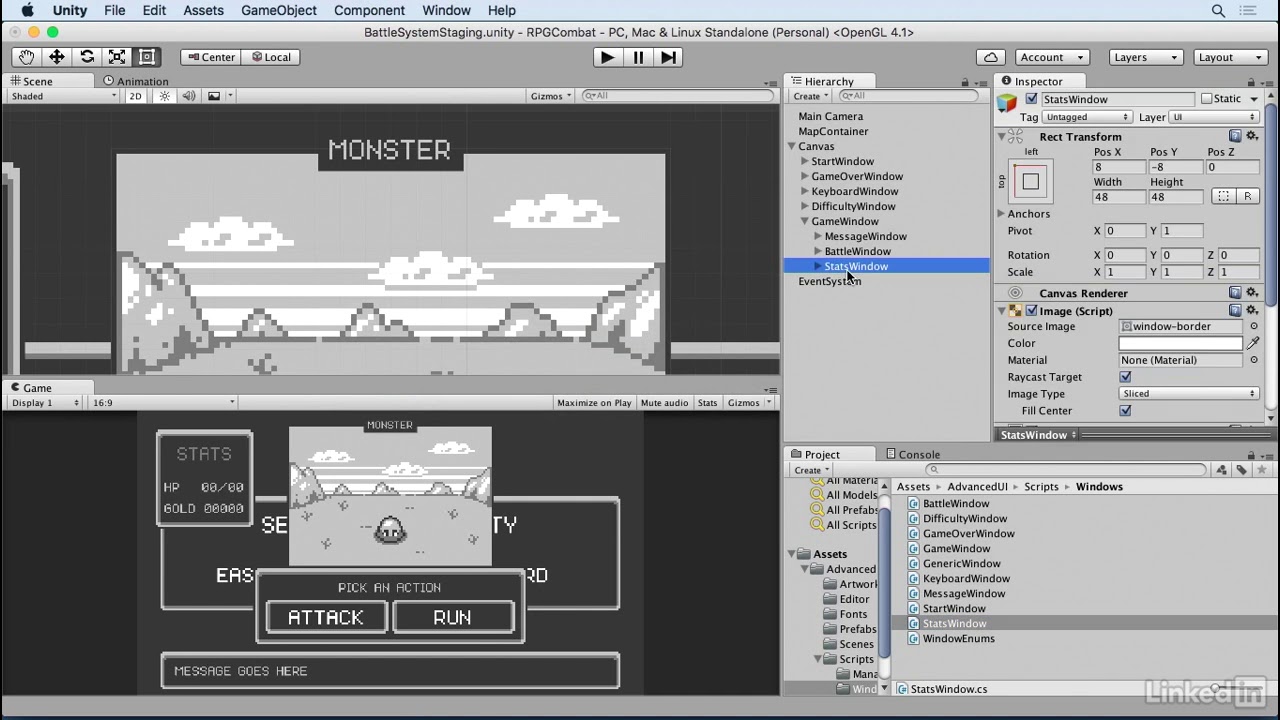Viewport: 1280px width, 720px height.
Task: Click Source Image object picker circle
Action: [1254, 326]
